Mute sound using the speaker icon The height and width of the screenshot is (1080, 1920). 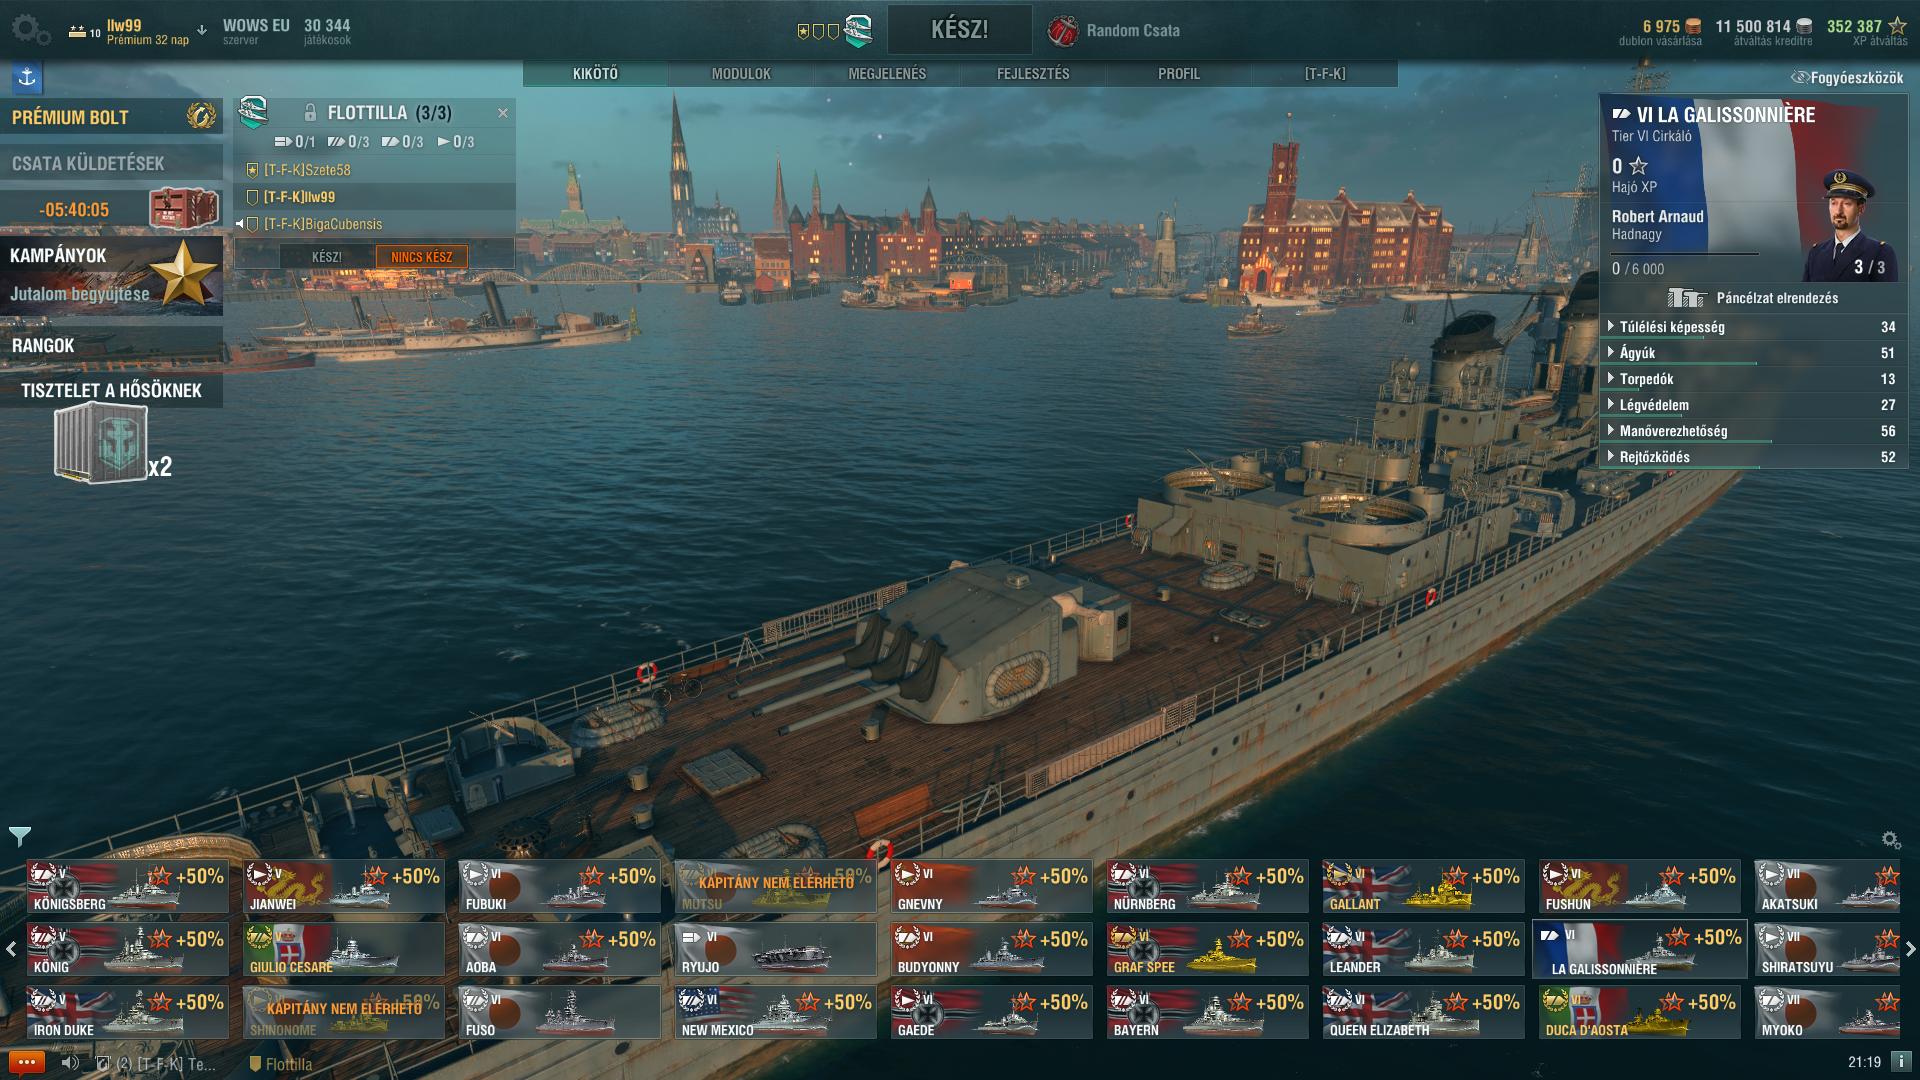[x=70, y=1063]
